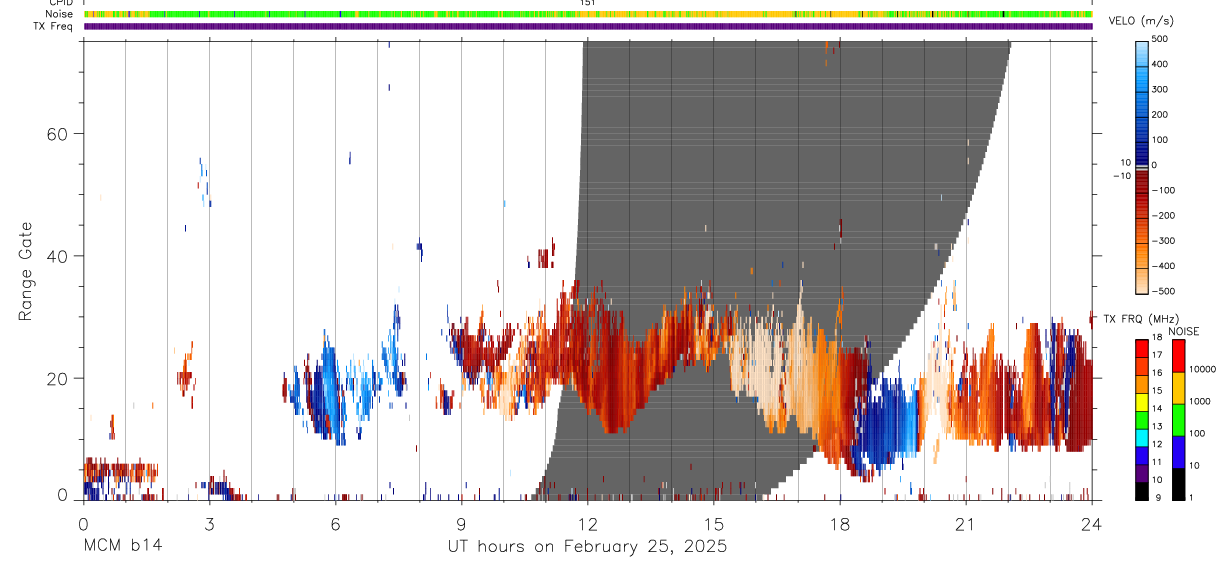Click the '1000' label on the NOISE scale
Image resolution: width=1228 pixels, height=567 pixels.
1200,401
